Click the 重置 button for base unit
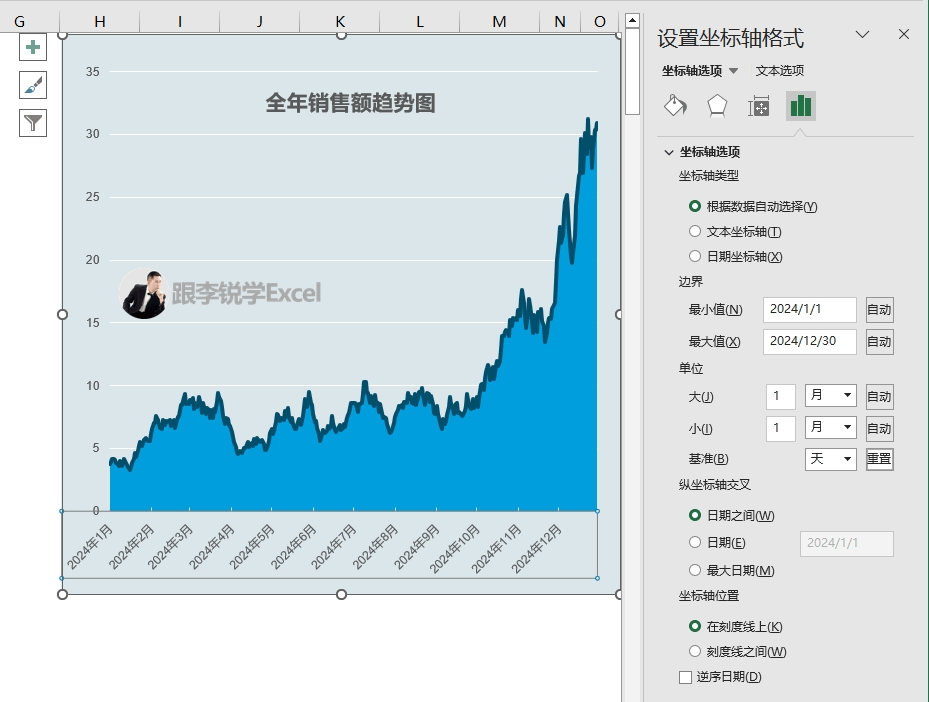Image resolution: width=929 pixels, height=702 pixels. [x=879, y=459]
